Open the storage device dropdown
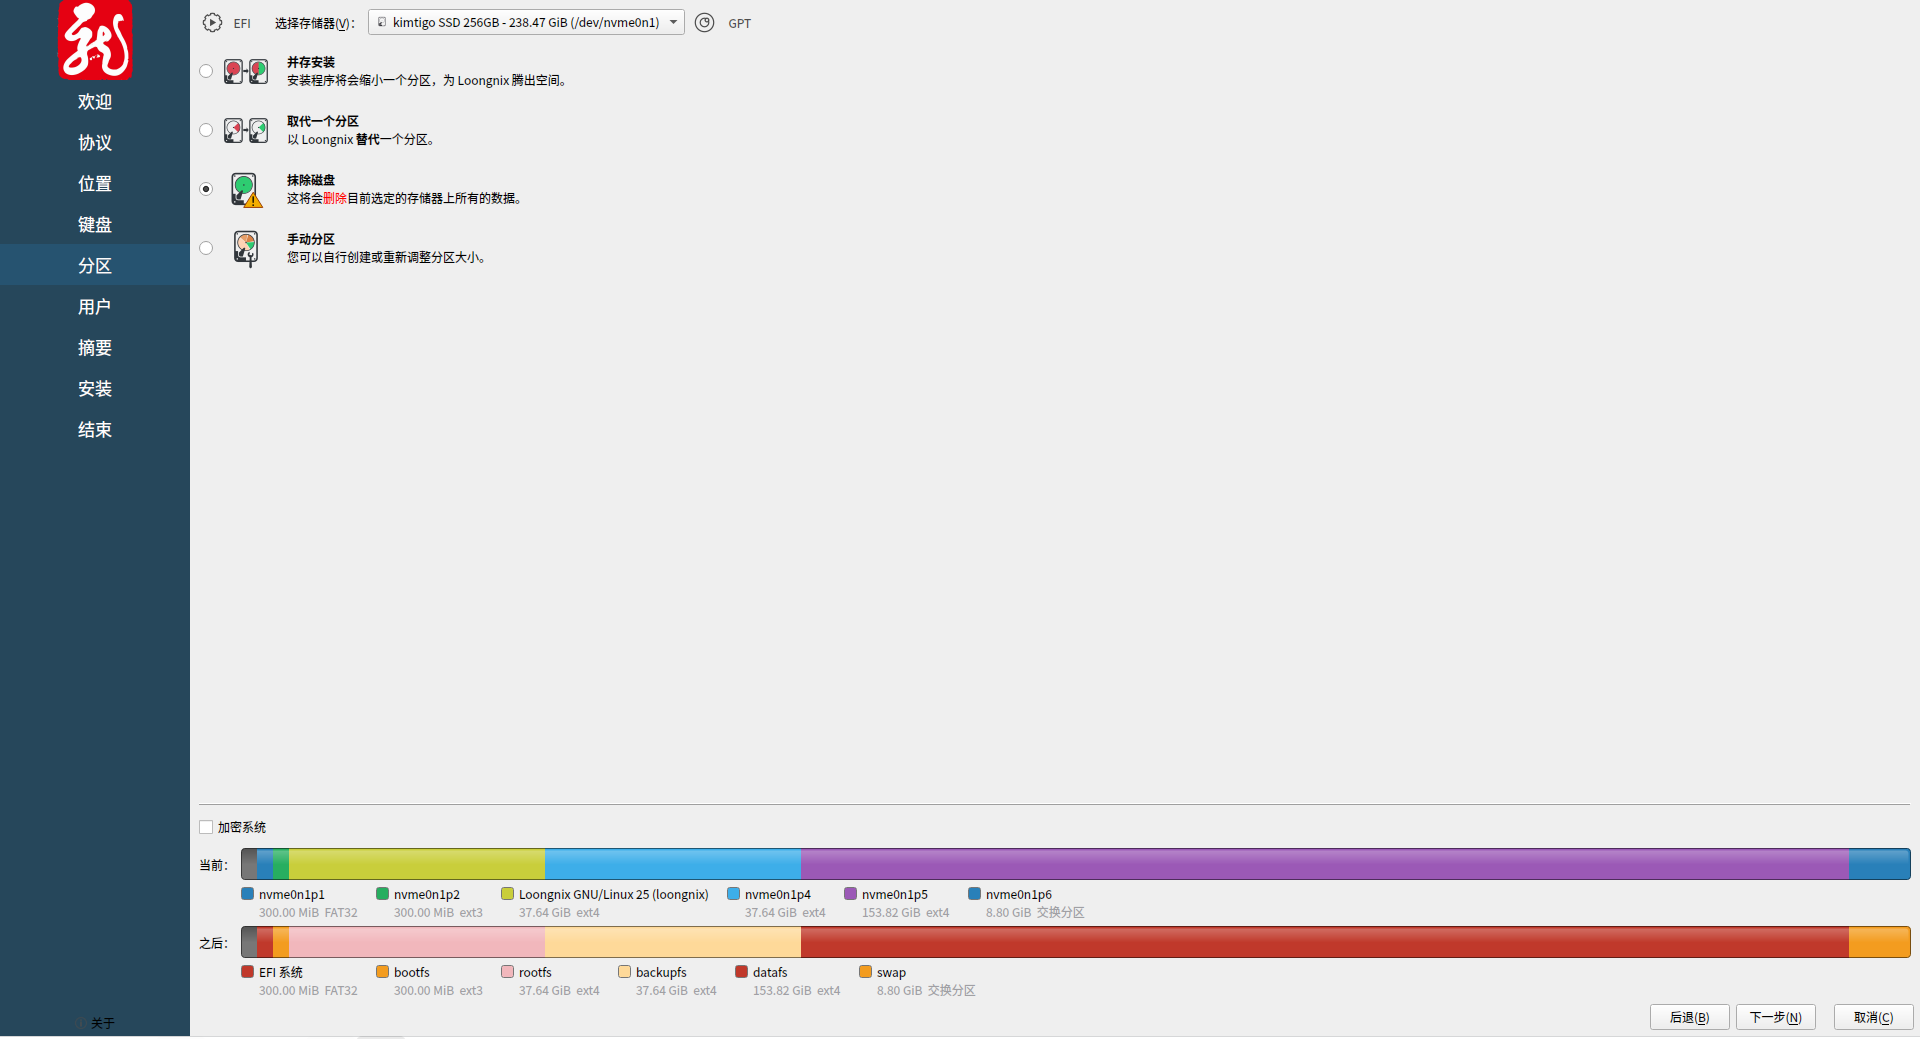This screenshot has width=1920, height=1039. 525,23
